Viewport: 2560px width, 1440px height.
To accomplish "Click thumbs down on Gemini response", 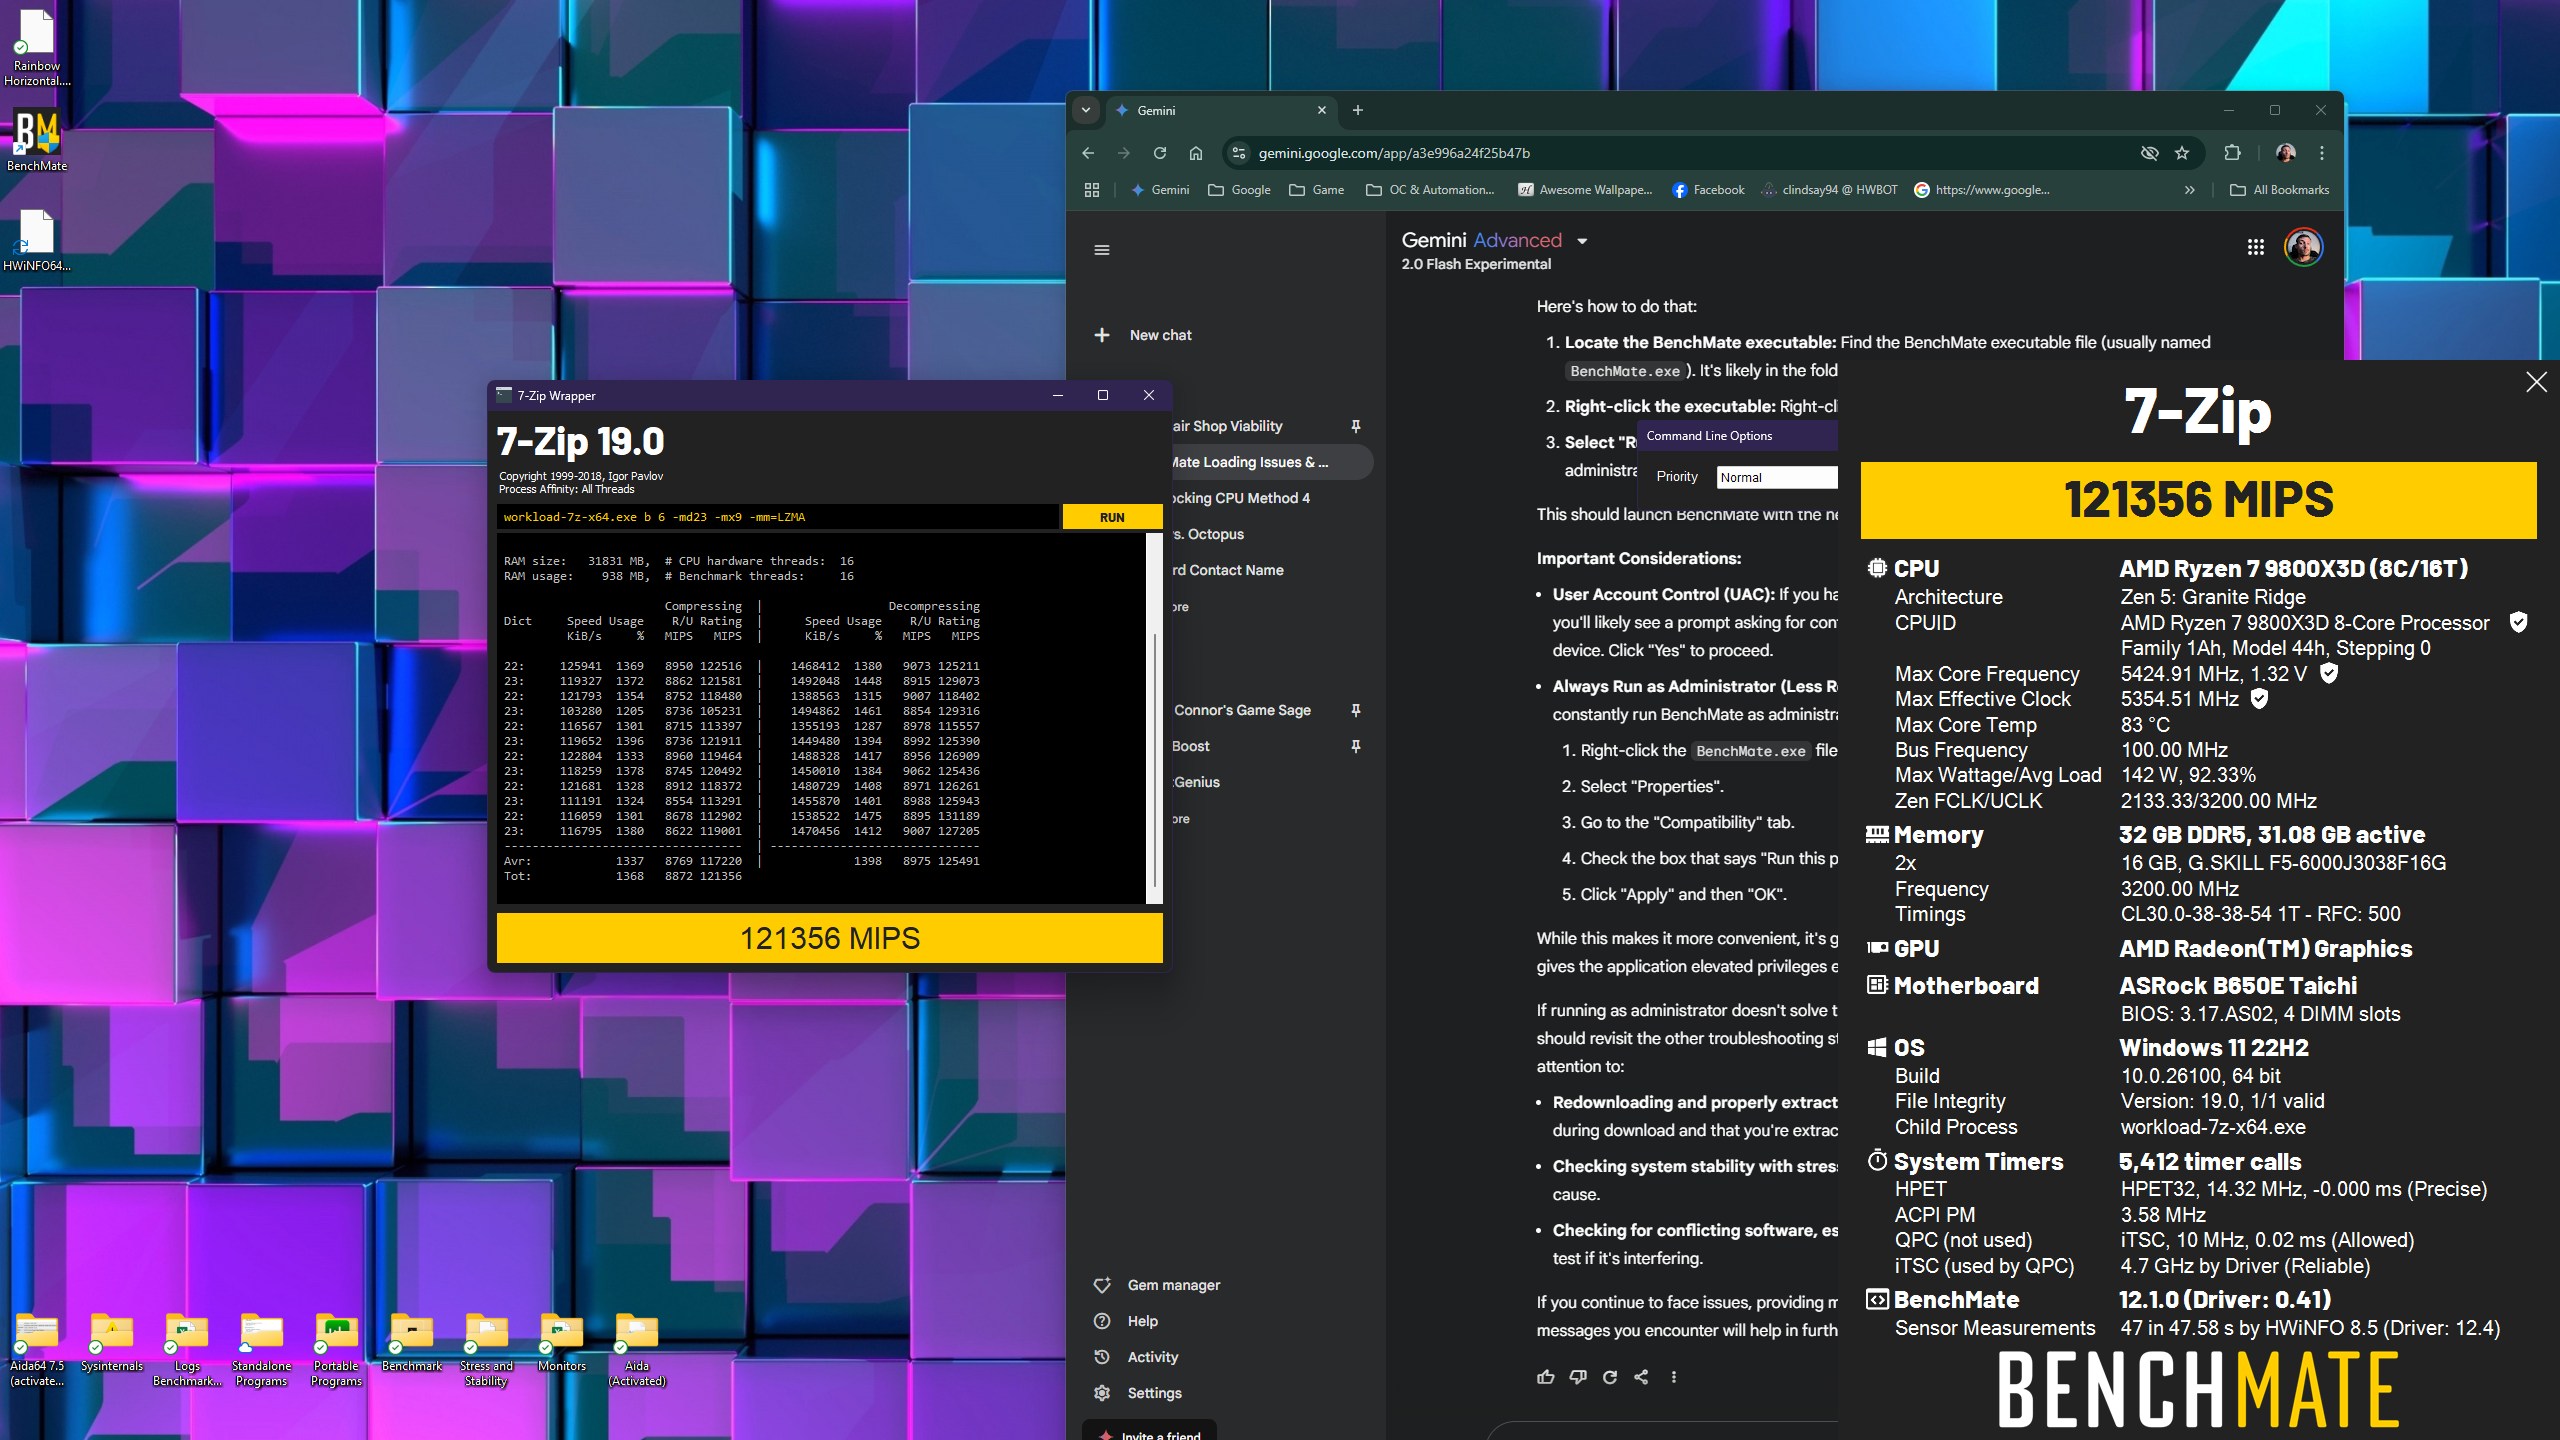I will pyautogui.click(x=1578, y=1377).
